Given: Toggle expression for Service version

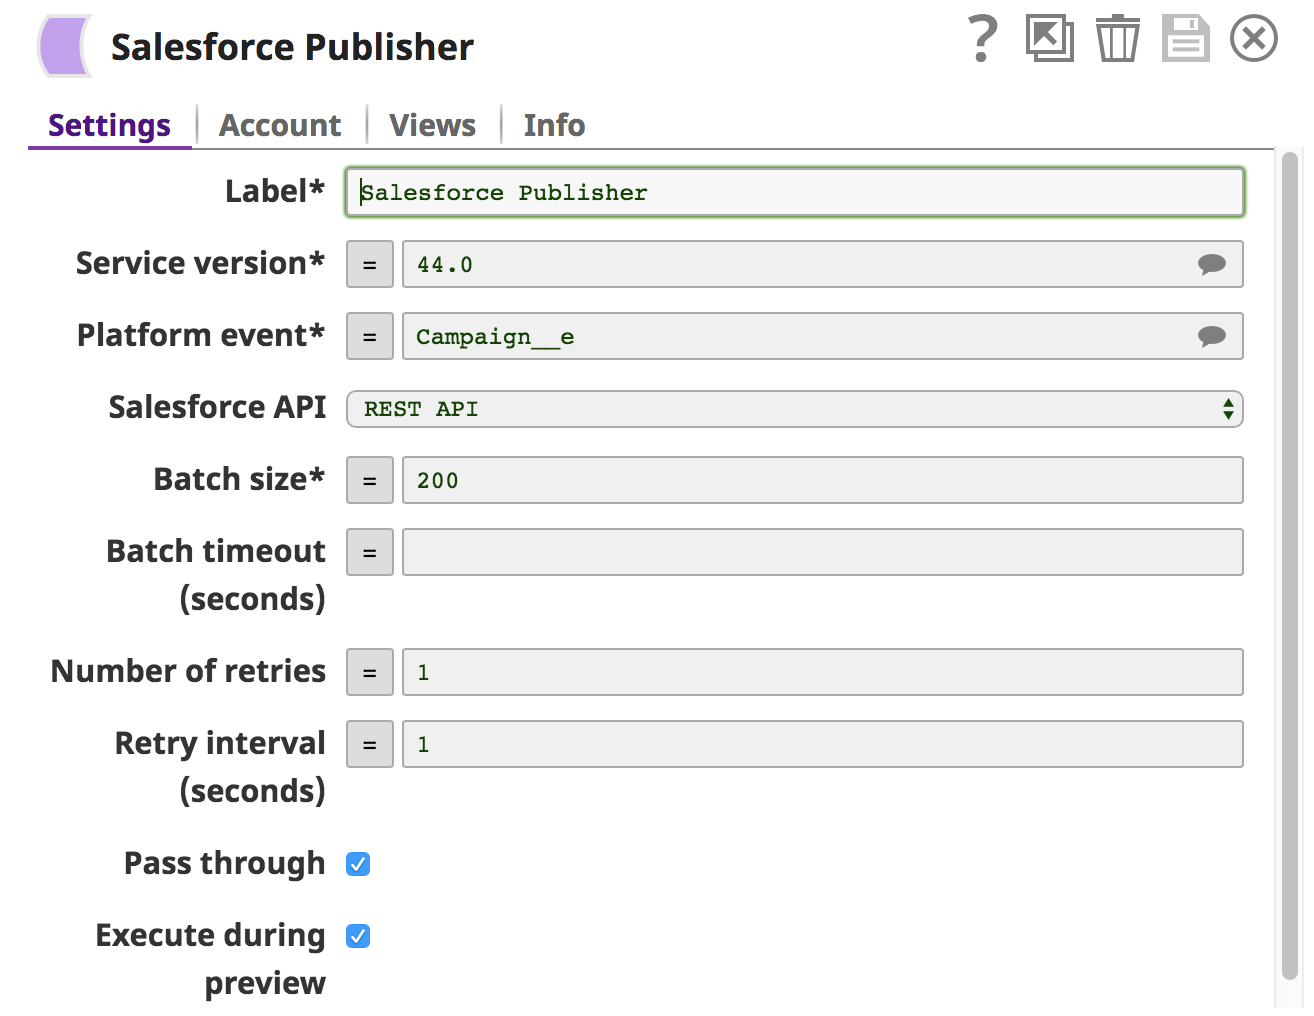Looking at the screenshot, I should (x=370, y=264).
